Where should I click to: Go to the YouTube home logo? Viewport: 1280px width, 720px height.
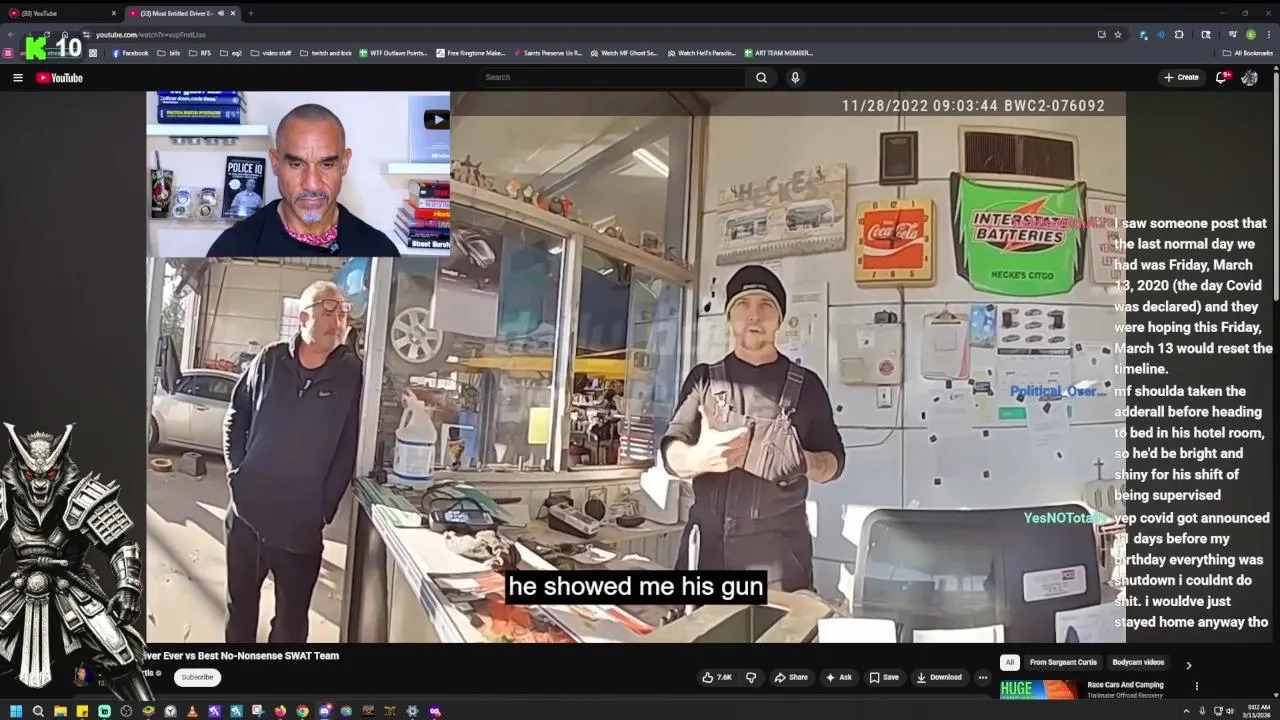tap(59, 77)
